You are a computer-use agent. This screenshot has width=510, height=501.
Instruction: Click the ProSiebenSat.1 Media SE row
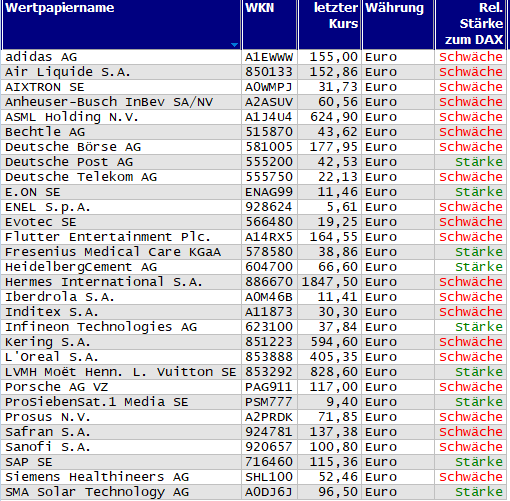(254, 402)
